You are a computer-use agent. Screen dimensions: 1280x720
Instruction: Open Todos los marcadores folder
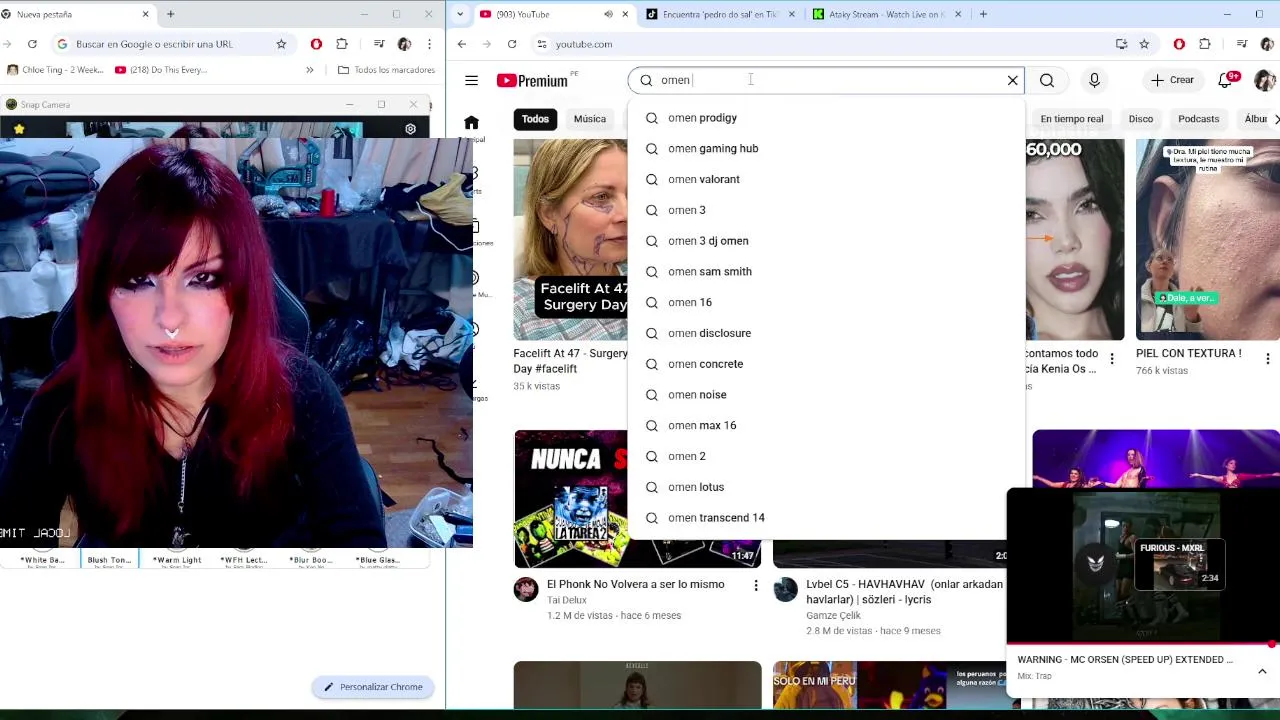coord(386,70)
